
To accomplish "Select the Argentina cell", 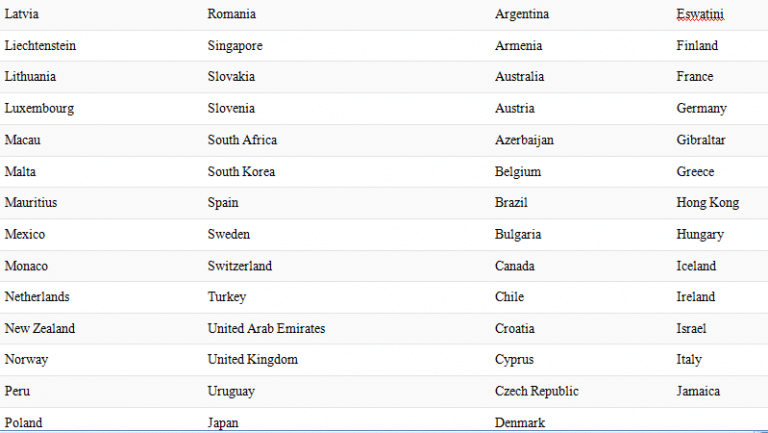I will [x=522, y=14].
